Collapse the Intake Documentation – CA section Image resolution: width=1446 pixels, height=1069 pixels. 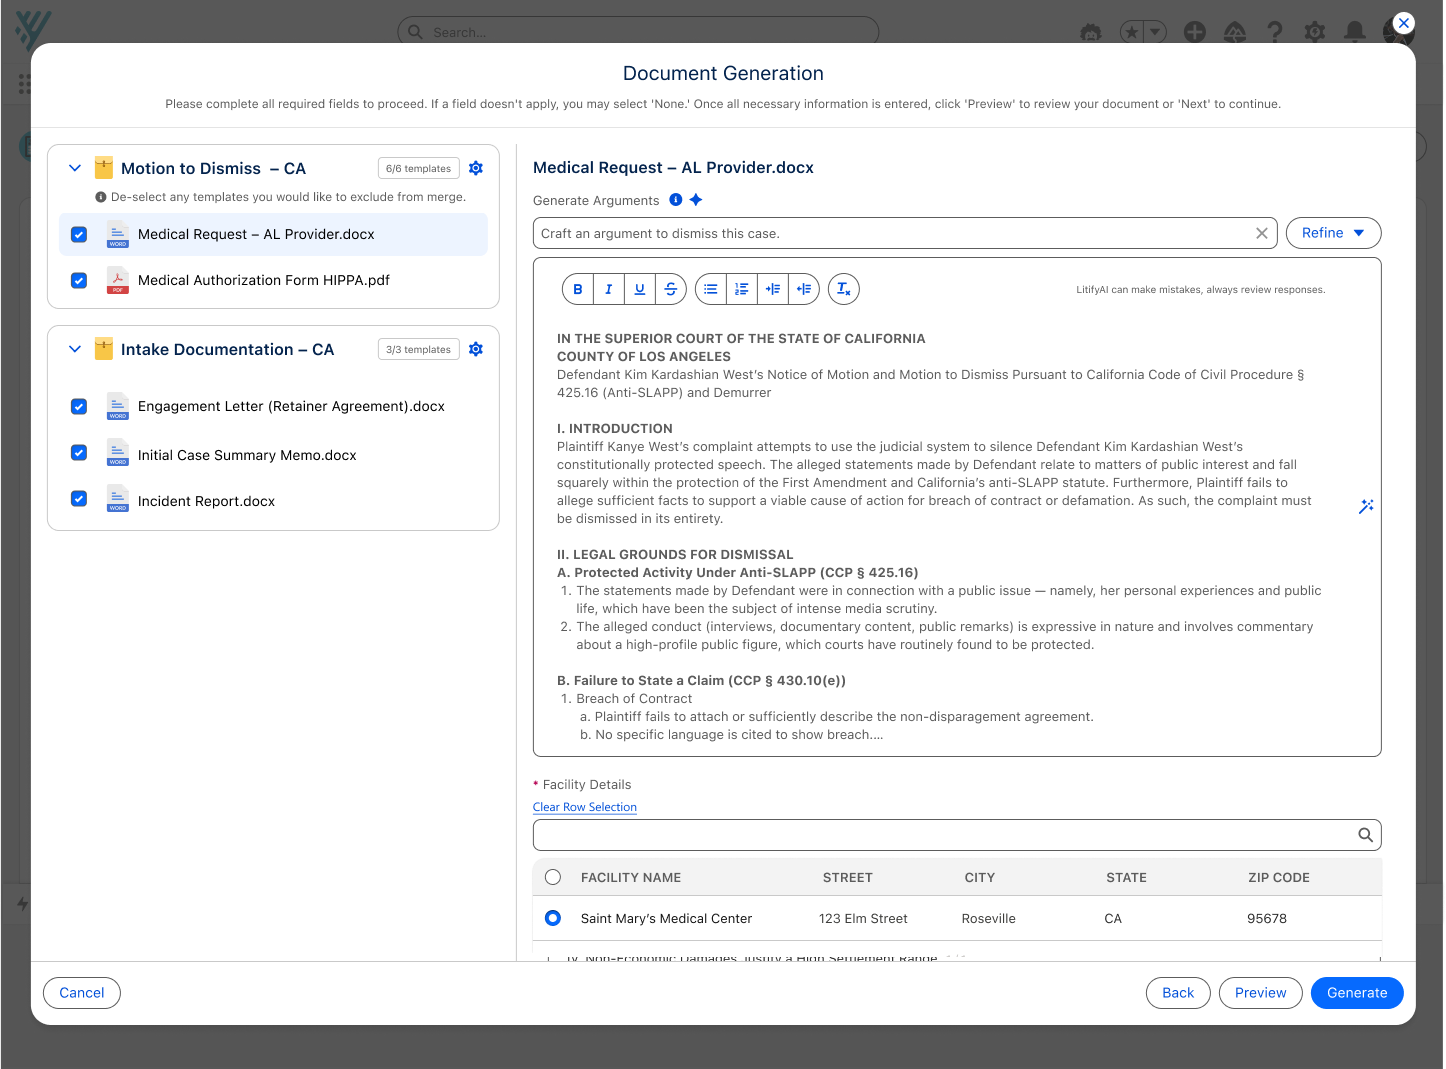click(x=75, y=349)
